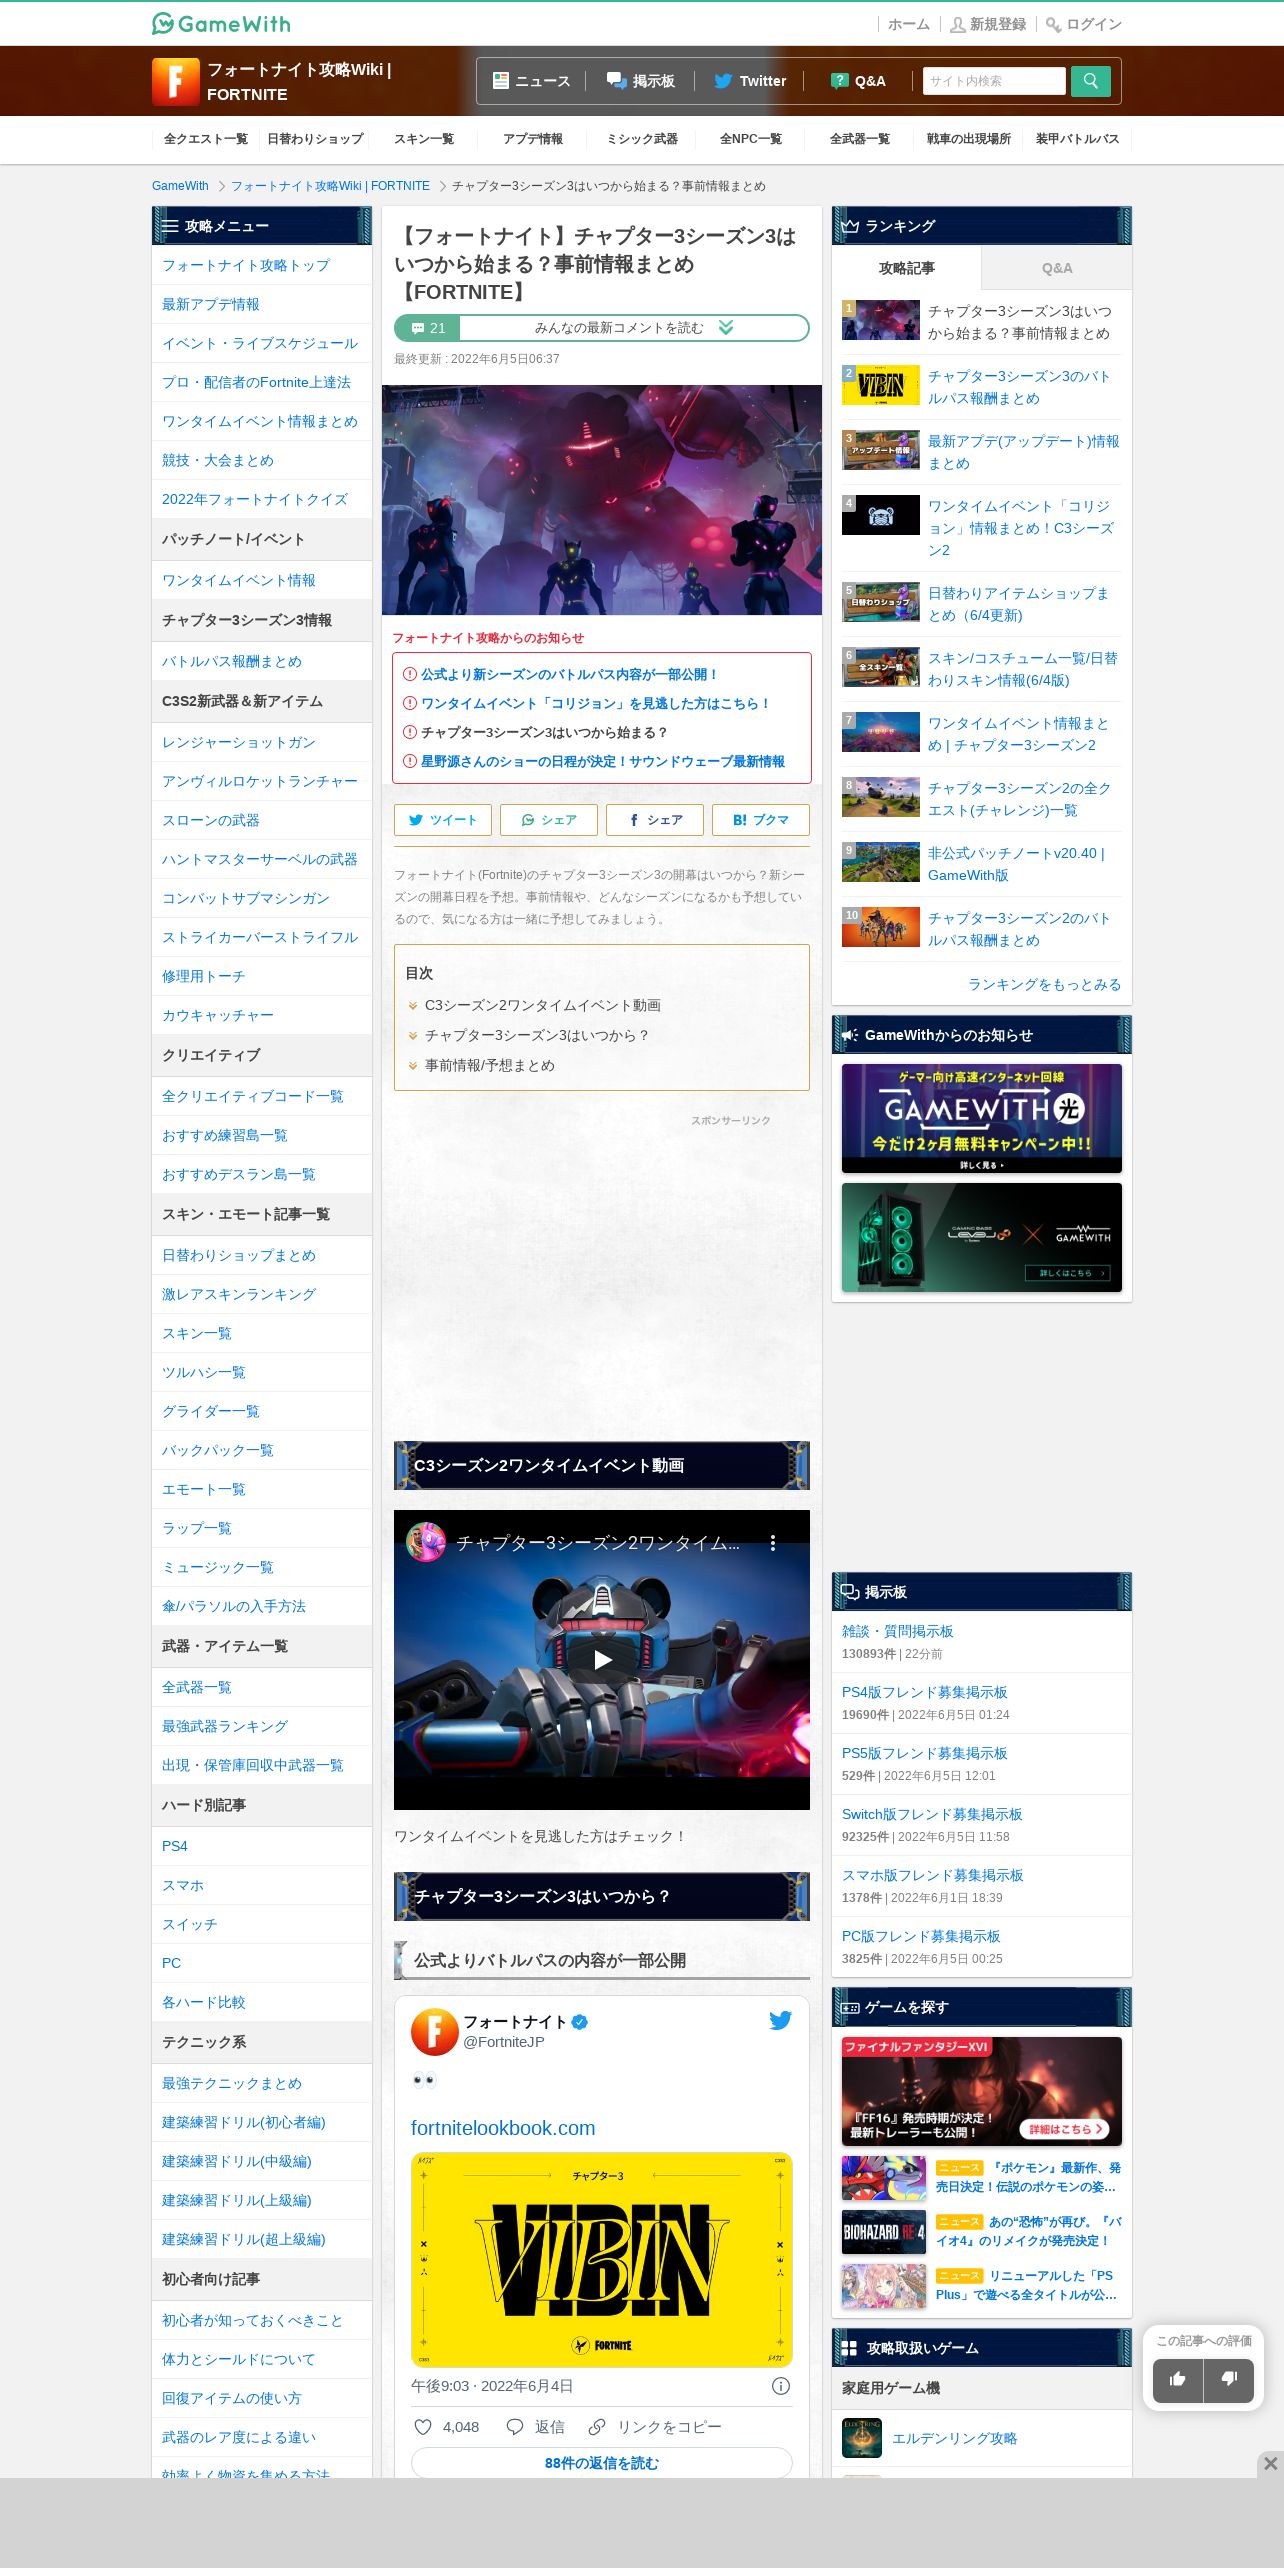Expand みんなの最新コメントを読む comment bar
This screenshot has height=2568, width=1284.
[602, 328]
